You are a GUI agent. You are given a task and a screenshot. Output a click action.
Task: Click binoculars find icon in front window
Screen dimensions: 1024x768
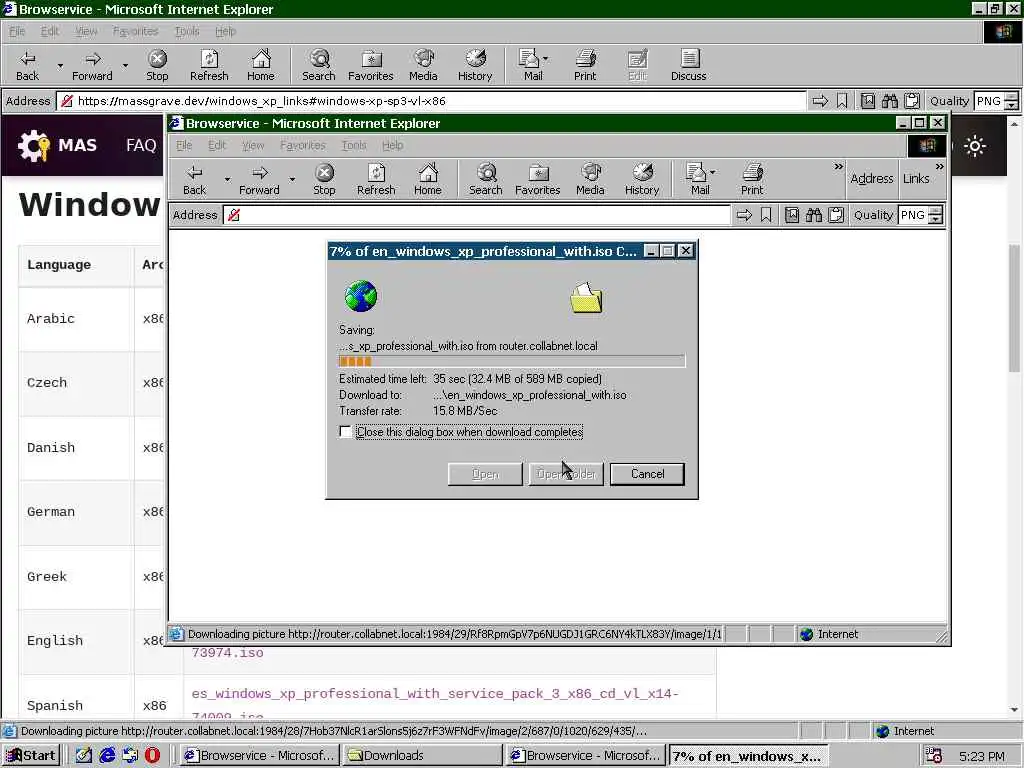[x=814, y=215]
